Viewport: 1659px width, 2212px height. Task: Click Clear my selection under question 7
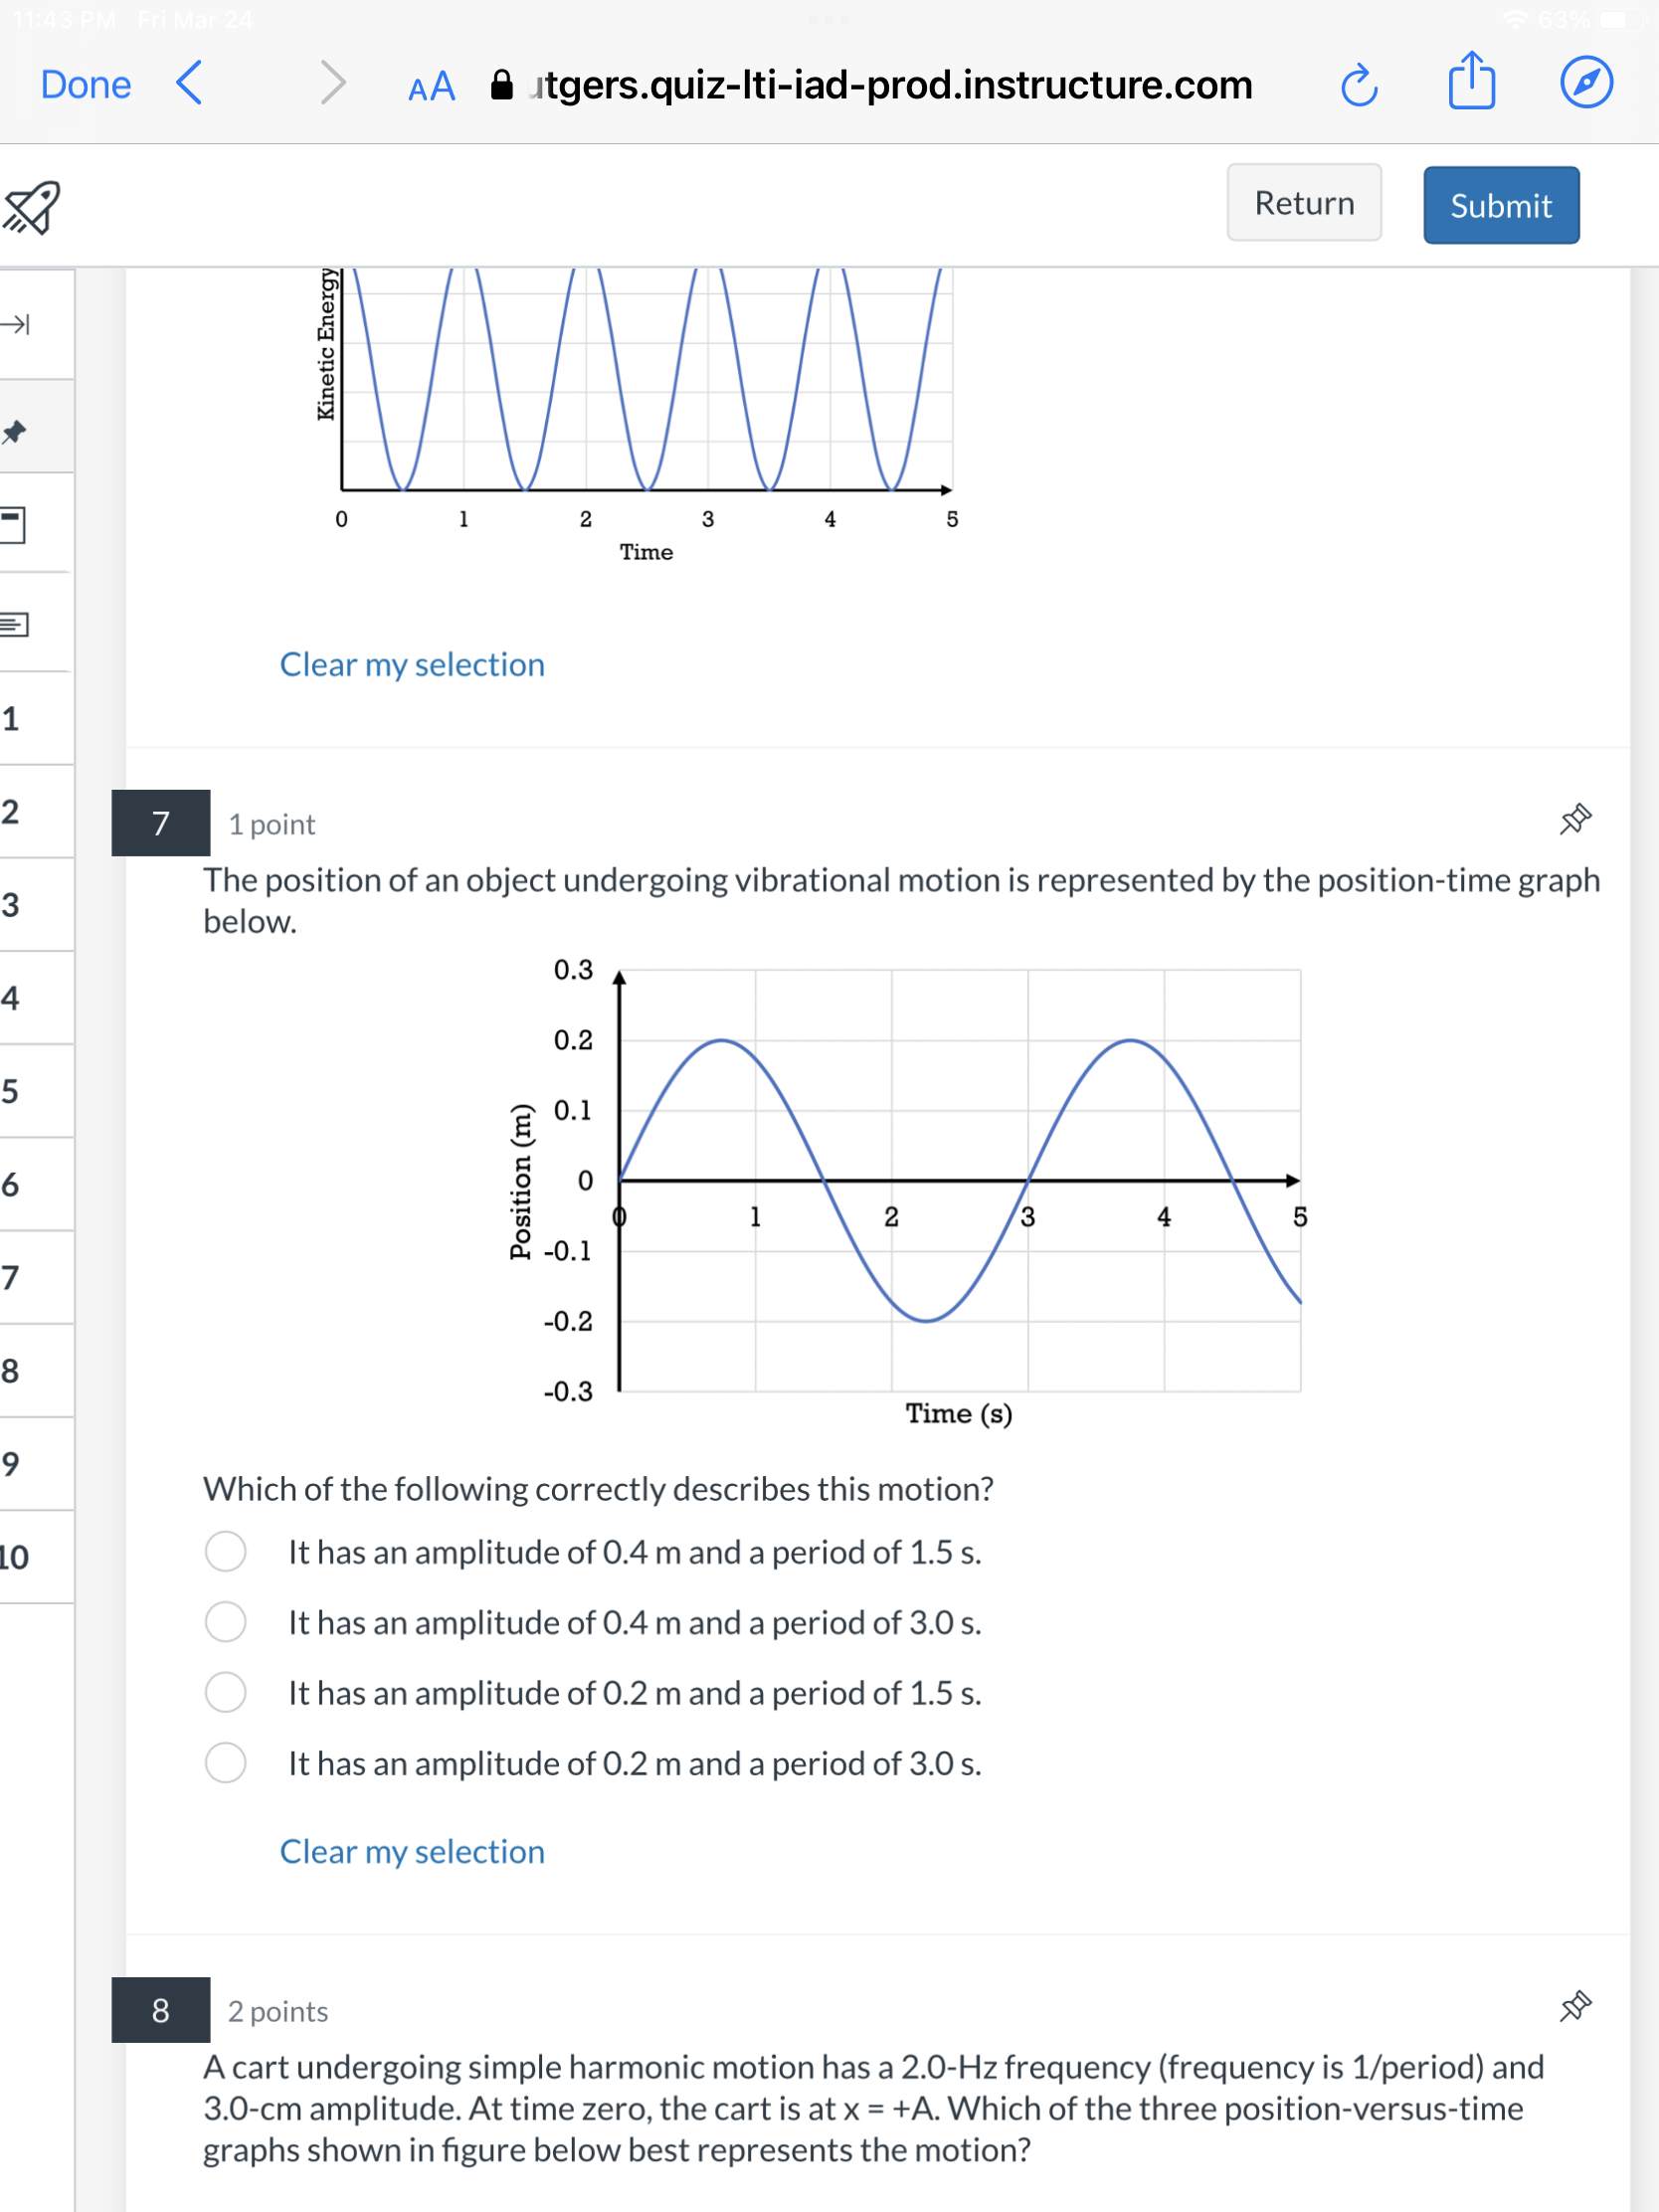pyautogui.click(x=411, y=1852)
